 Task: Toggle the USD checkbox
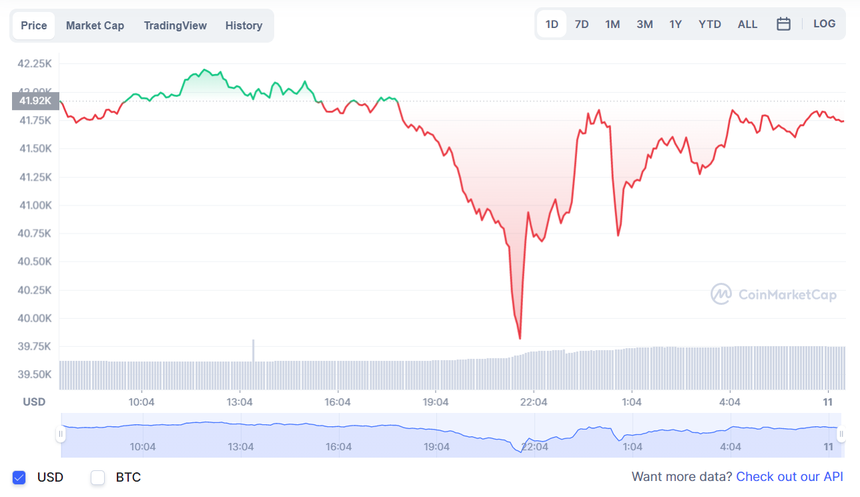click(x=19, y=477)
